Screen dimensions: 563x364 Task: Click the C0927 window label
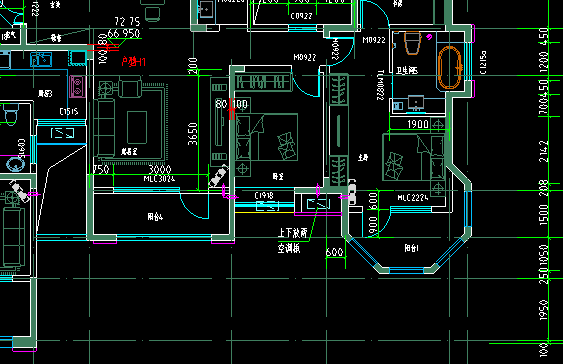(x=301, y=16)
